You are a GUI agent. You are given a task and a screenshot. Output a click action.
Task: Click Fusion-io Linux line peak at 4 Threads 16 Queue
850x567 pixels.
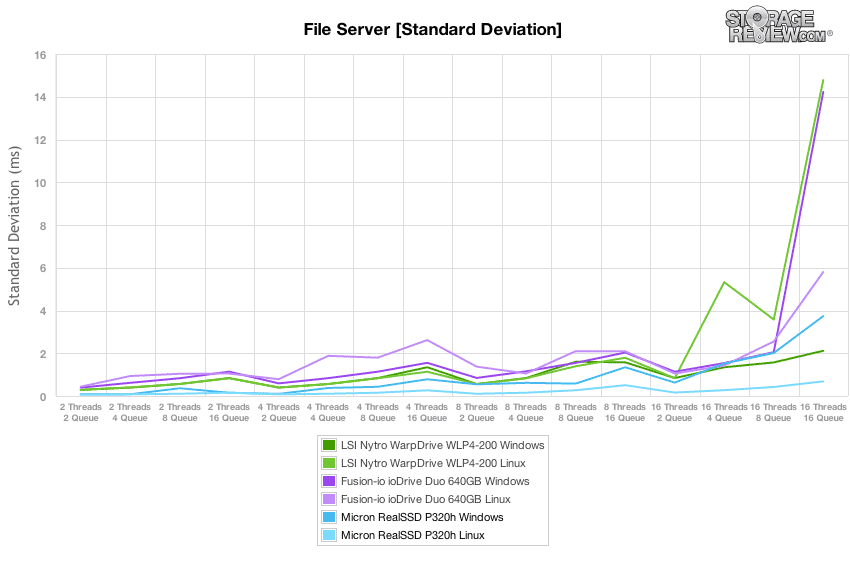pos(427,340)
